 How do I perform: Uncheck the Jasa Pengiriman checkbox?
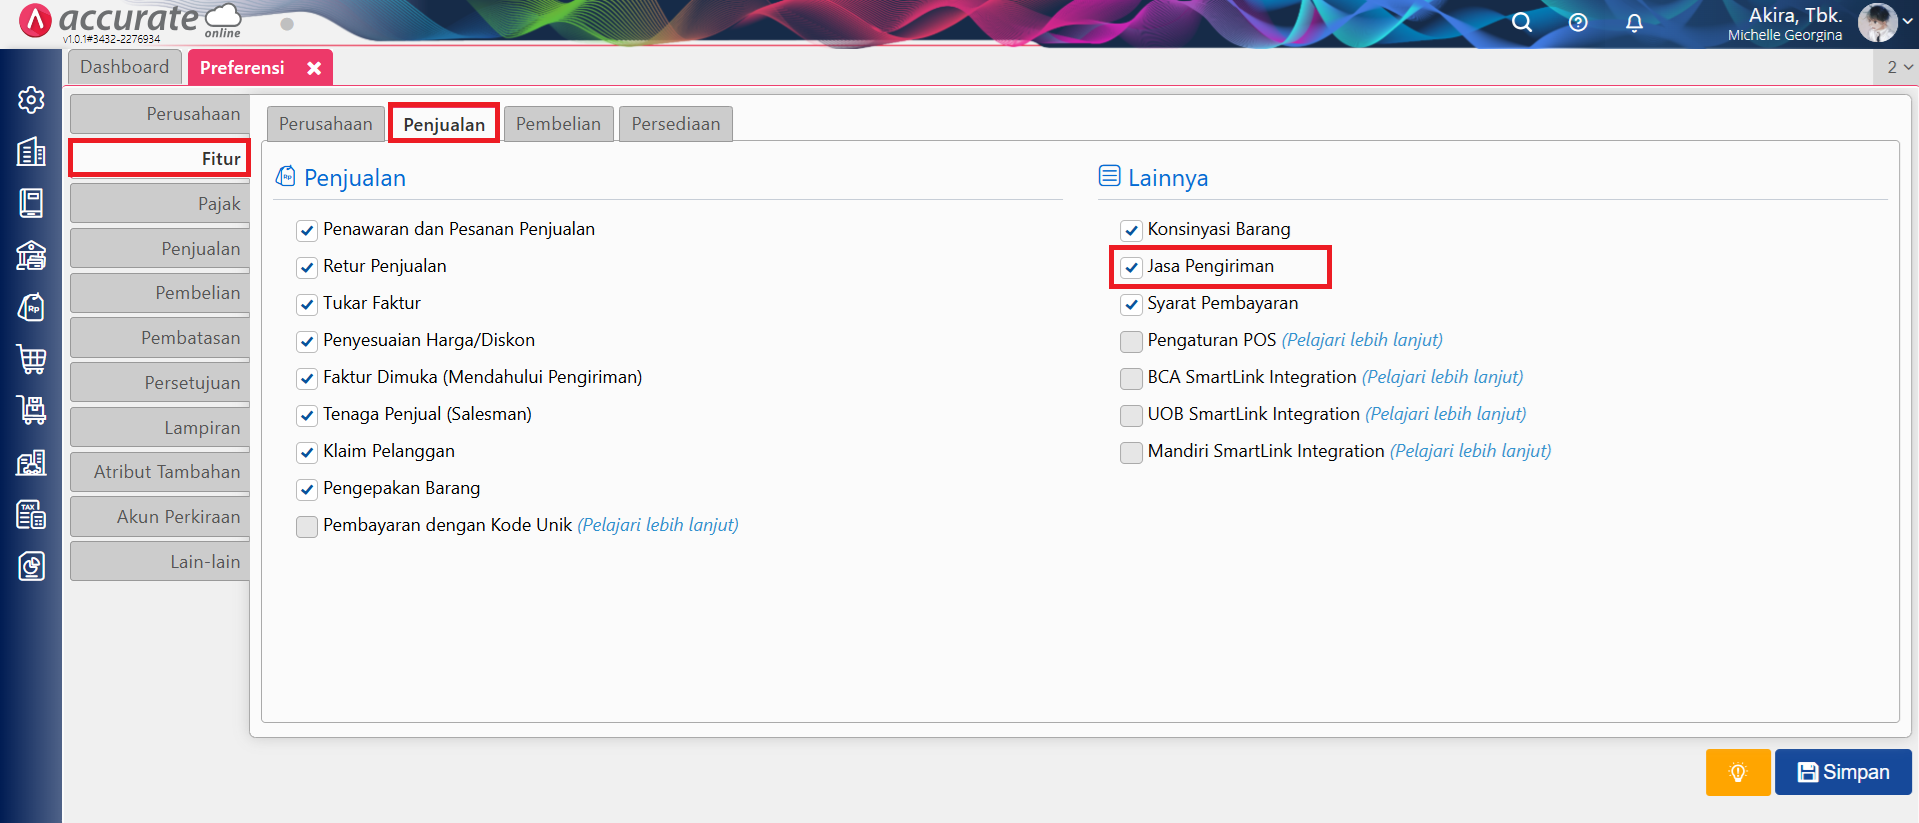click(x=1131, y=268)
